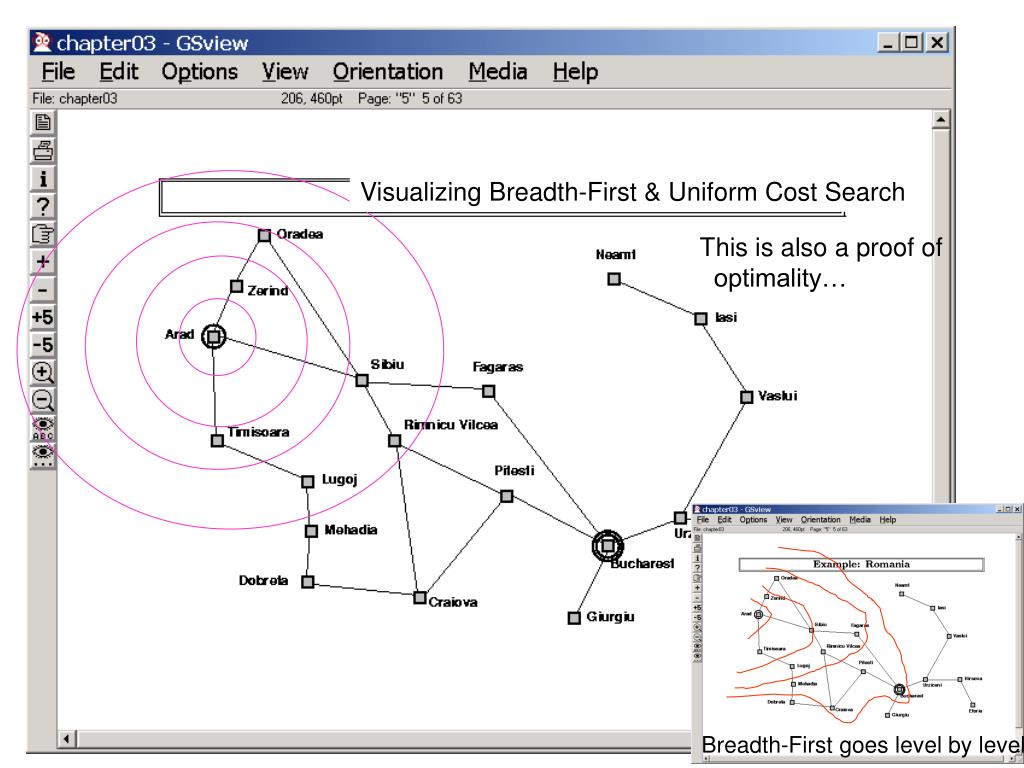Click the 'Page: "5" 5 of 63' status text in main window

click(409, 99)
